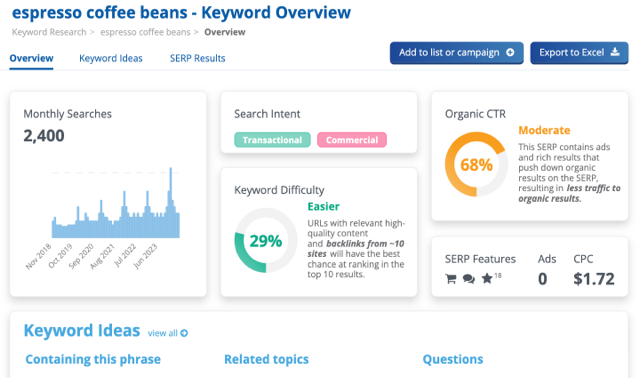Click the Commercial intent badge
The image size is (640, 378).
point(352,140)
